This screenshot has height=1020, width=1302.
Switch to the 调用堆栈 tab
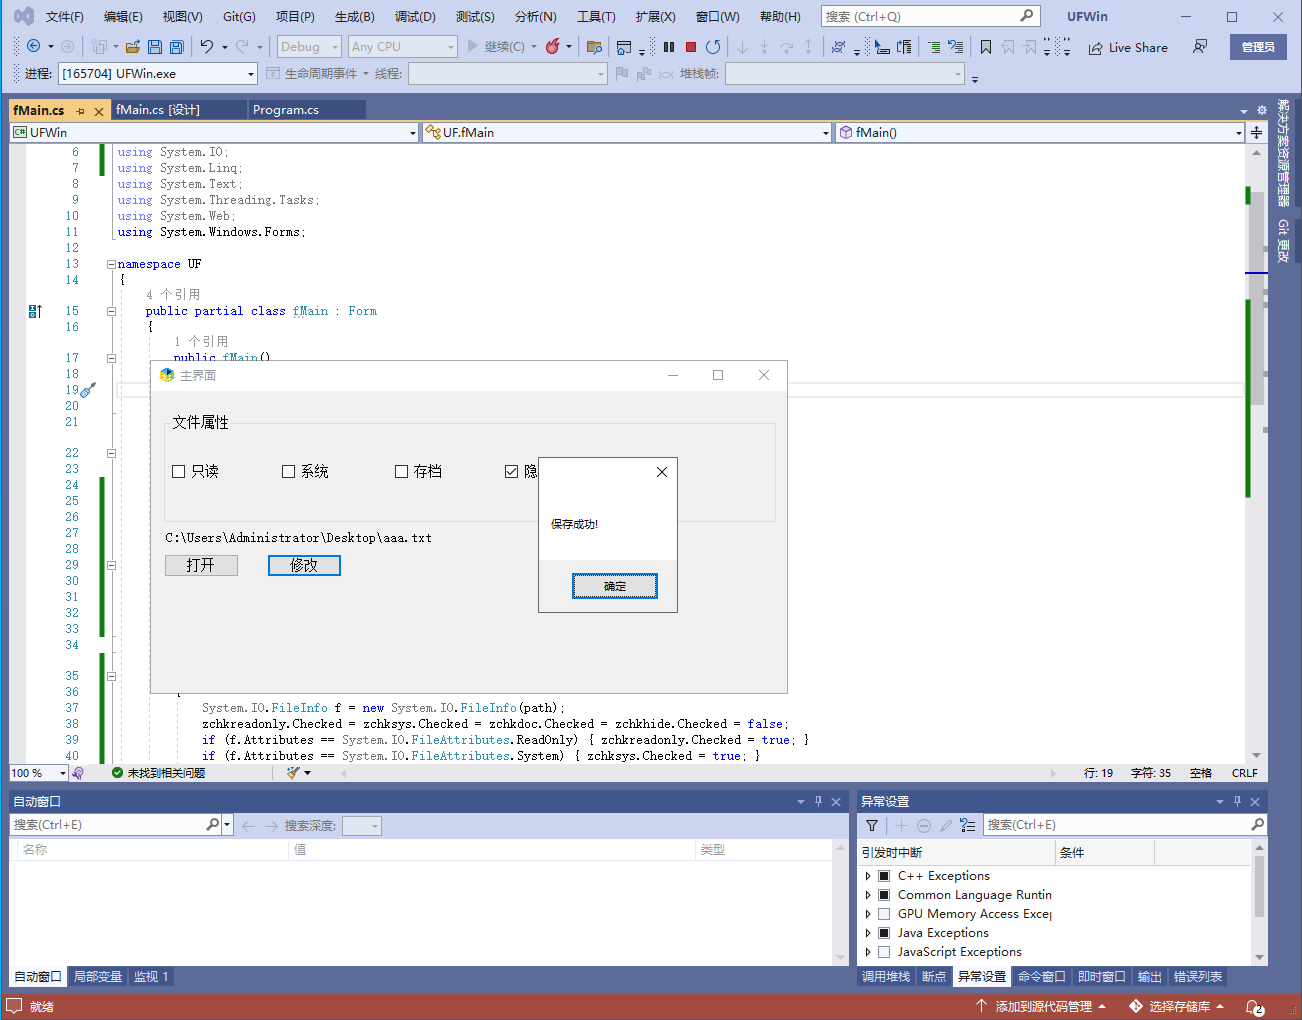pos(886,977)
